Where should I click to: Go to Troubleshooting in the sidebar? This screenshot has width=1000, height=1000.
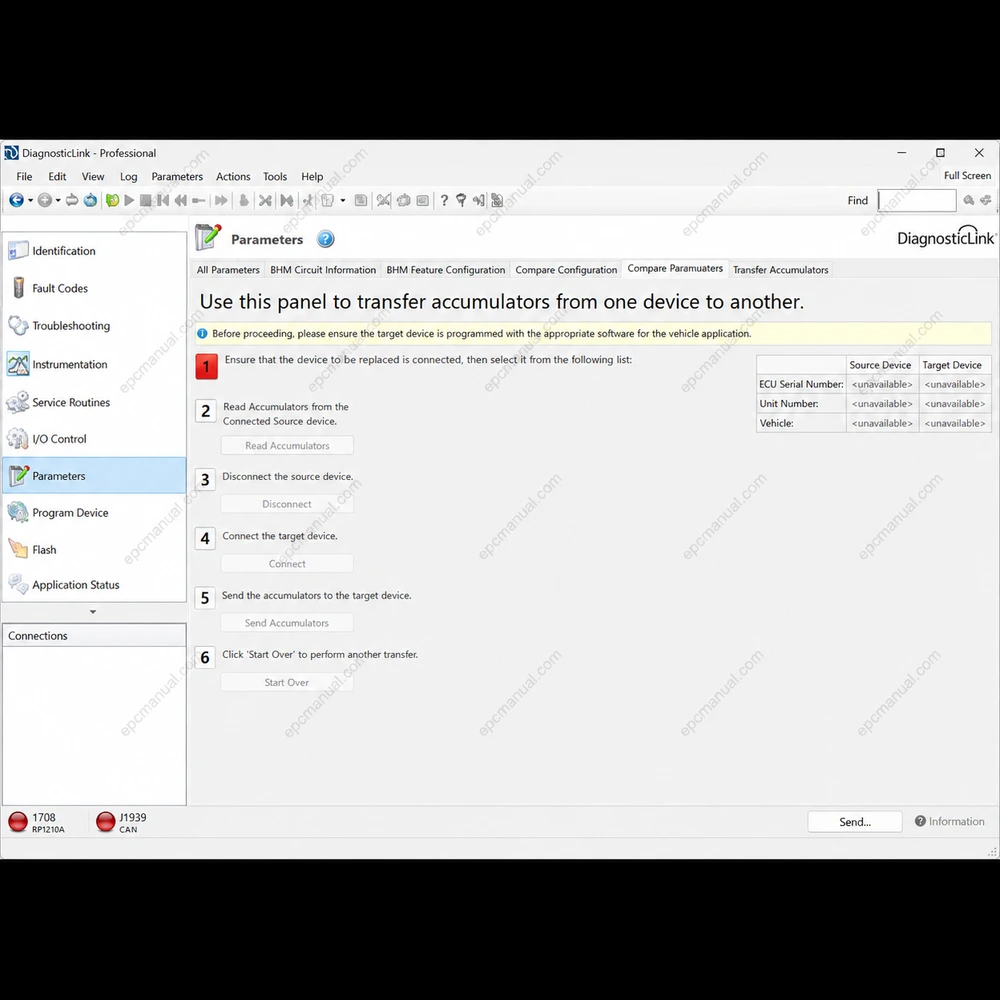click(94, 325)
